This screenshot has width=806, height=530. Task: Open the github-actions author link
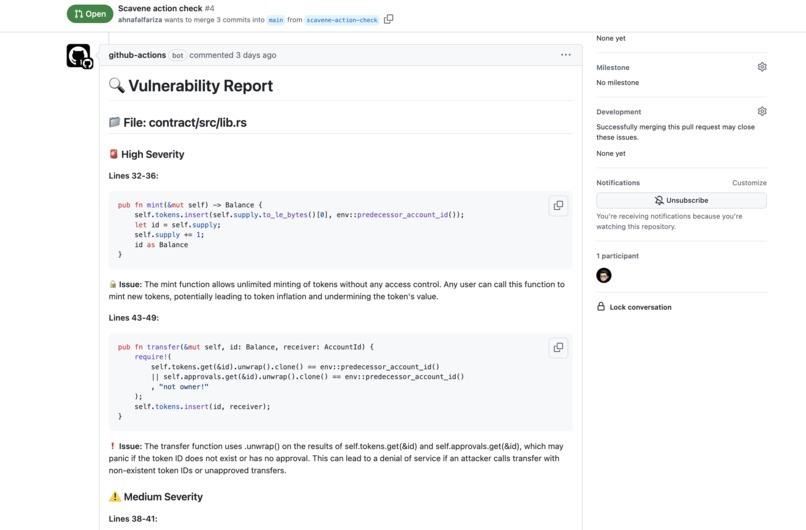point(137,55)
